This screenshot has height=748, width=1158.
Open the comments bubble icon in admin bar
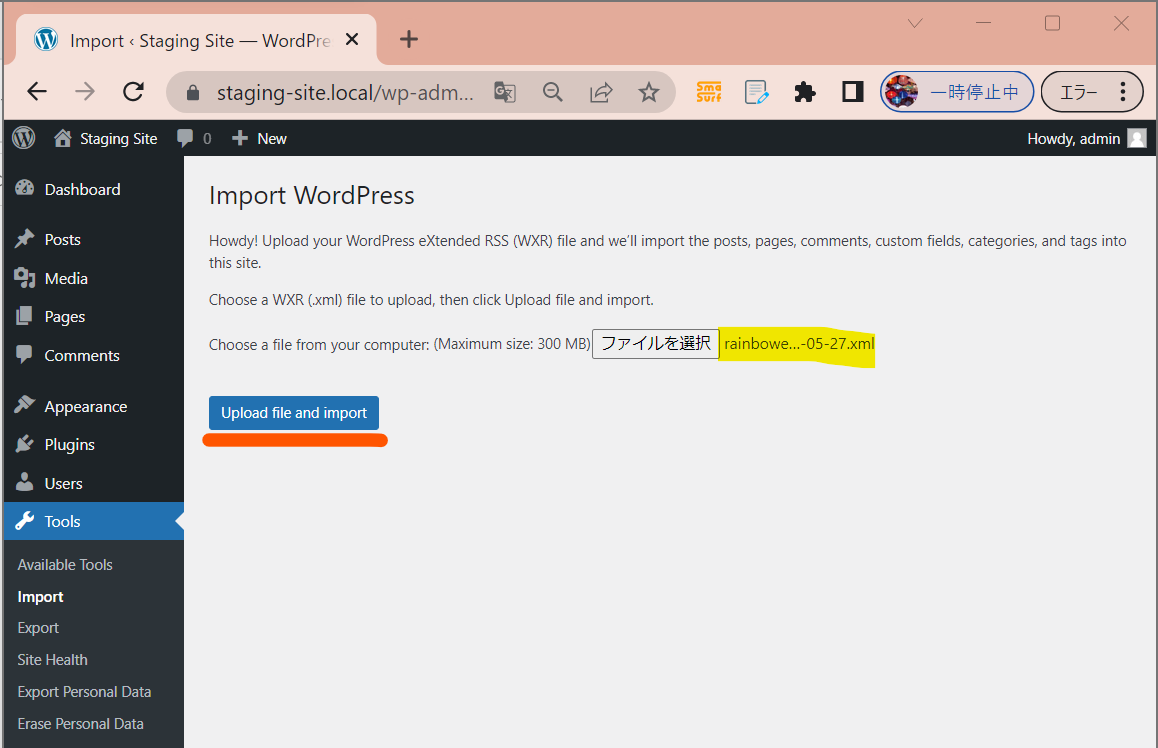185,138
